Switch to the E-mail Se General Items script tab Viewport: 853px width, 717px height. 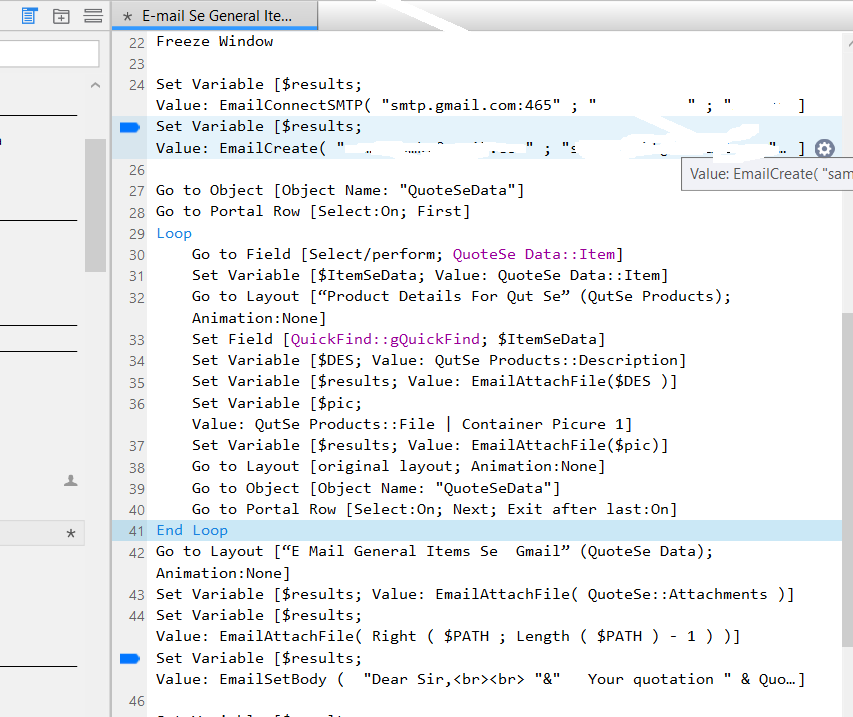(215, 16)
